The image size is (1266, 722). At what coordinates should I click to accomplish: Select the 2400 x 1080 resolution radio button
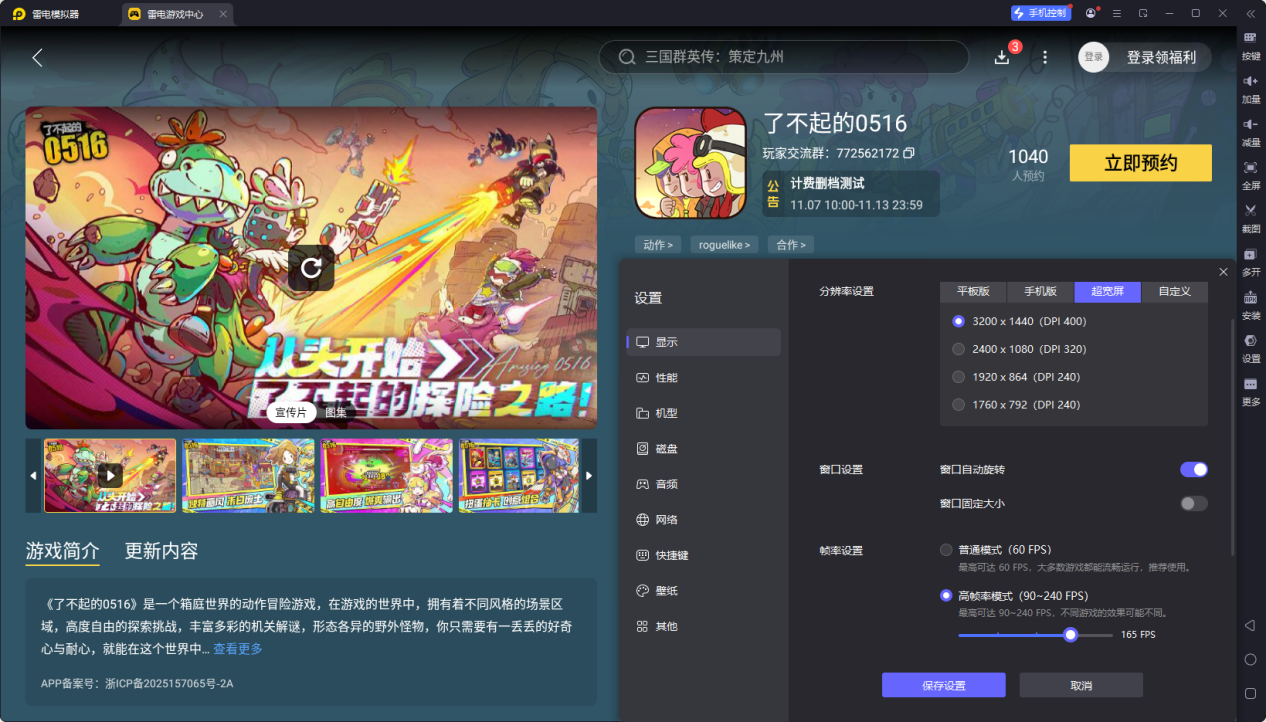click(957, 349)
